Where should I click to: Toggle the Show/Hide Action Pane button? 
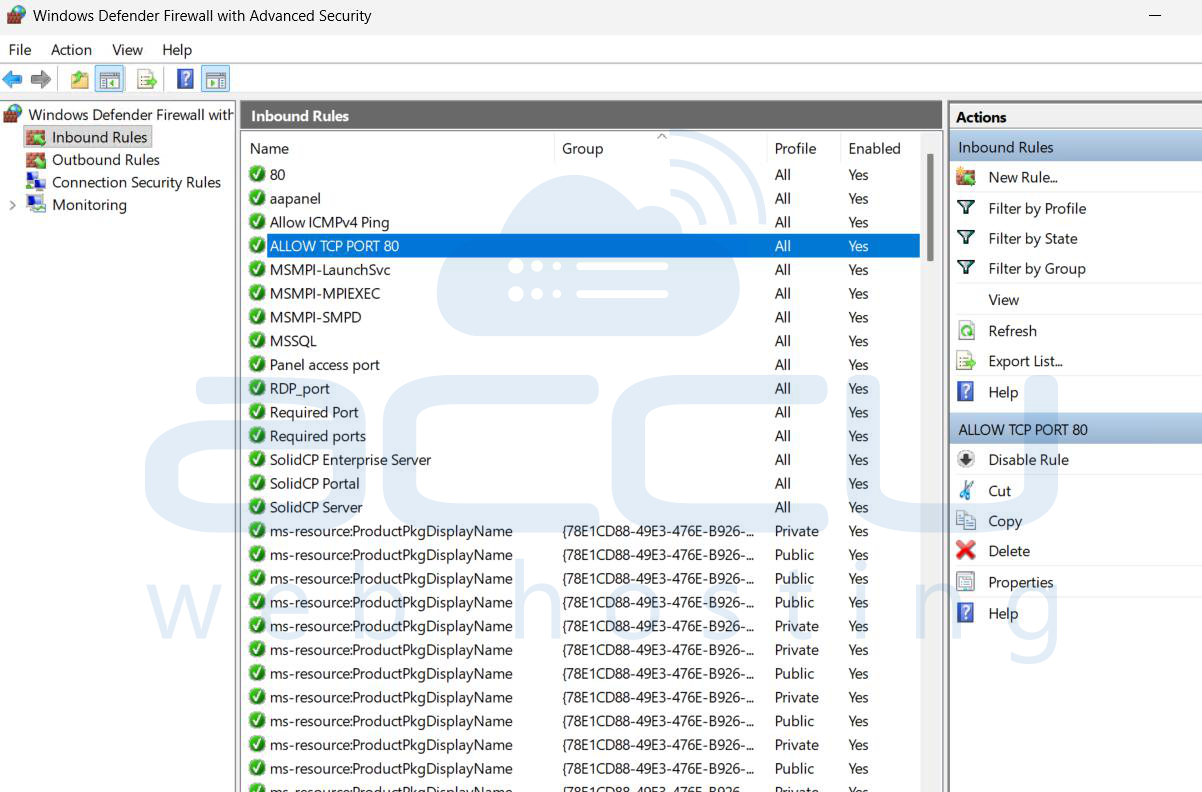[x=215, y=79]
